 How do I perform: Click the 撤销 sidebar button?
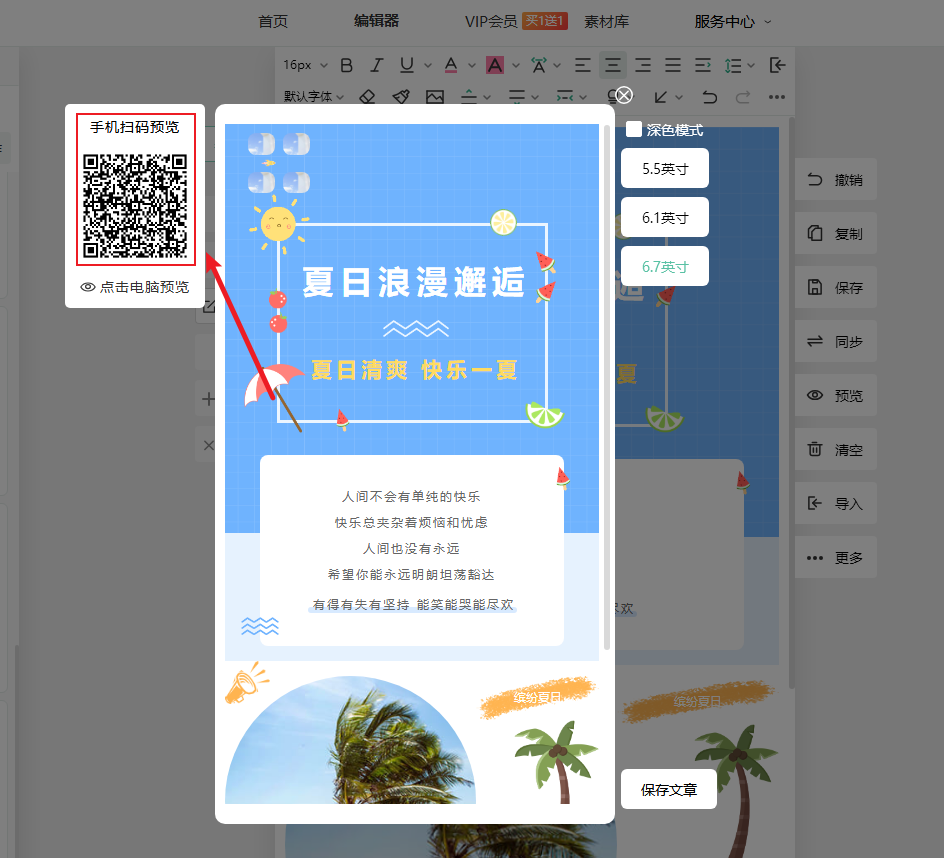(836, 179)
